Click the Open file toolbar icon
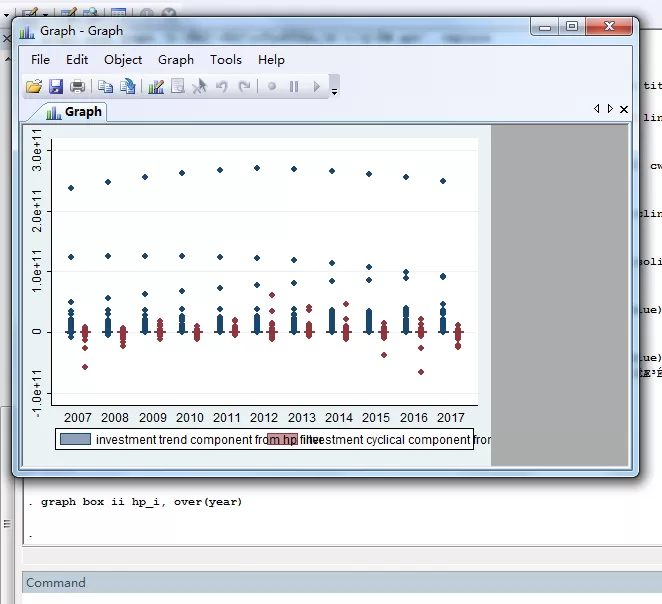 34,87
